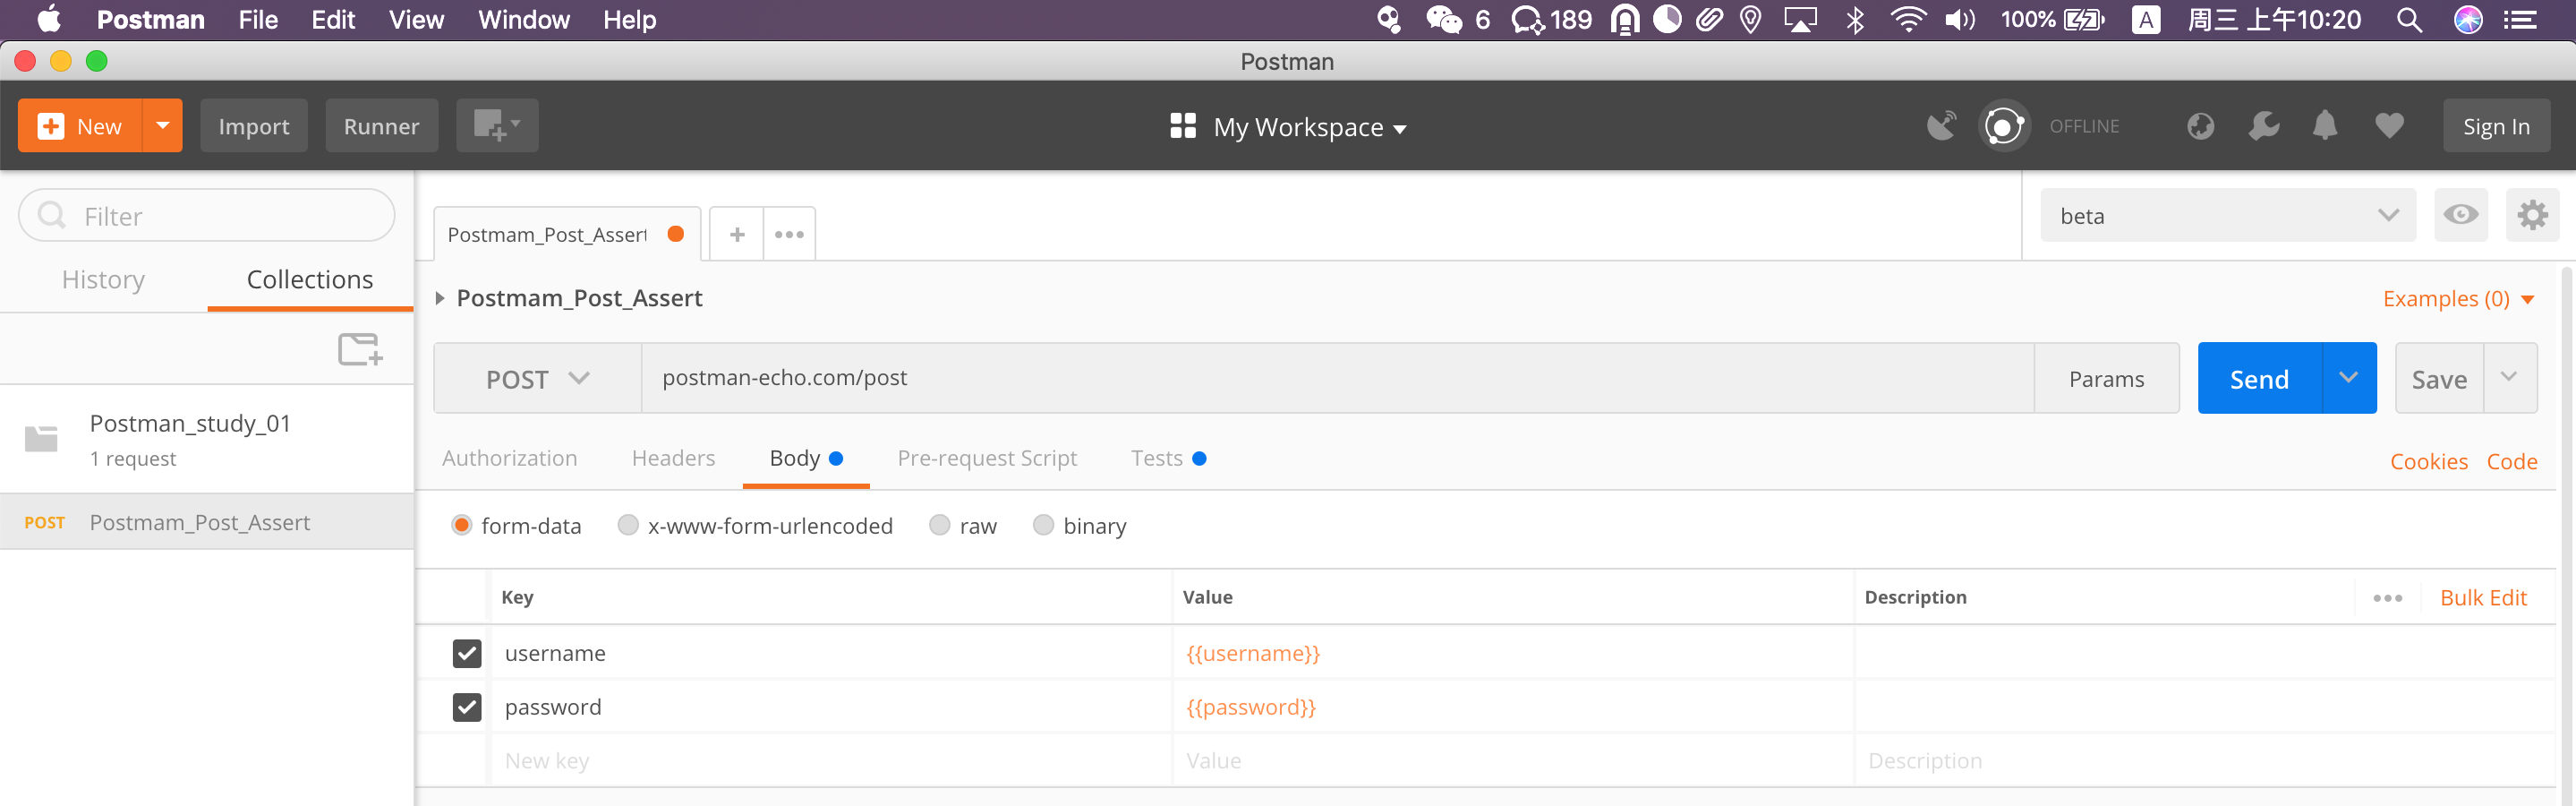
Task: Open the View menu
Action: 416,19
